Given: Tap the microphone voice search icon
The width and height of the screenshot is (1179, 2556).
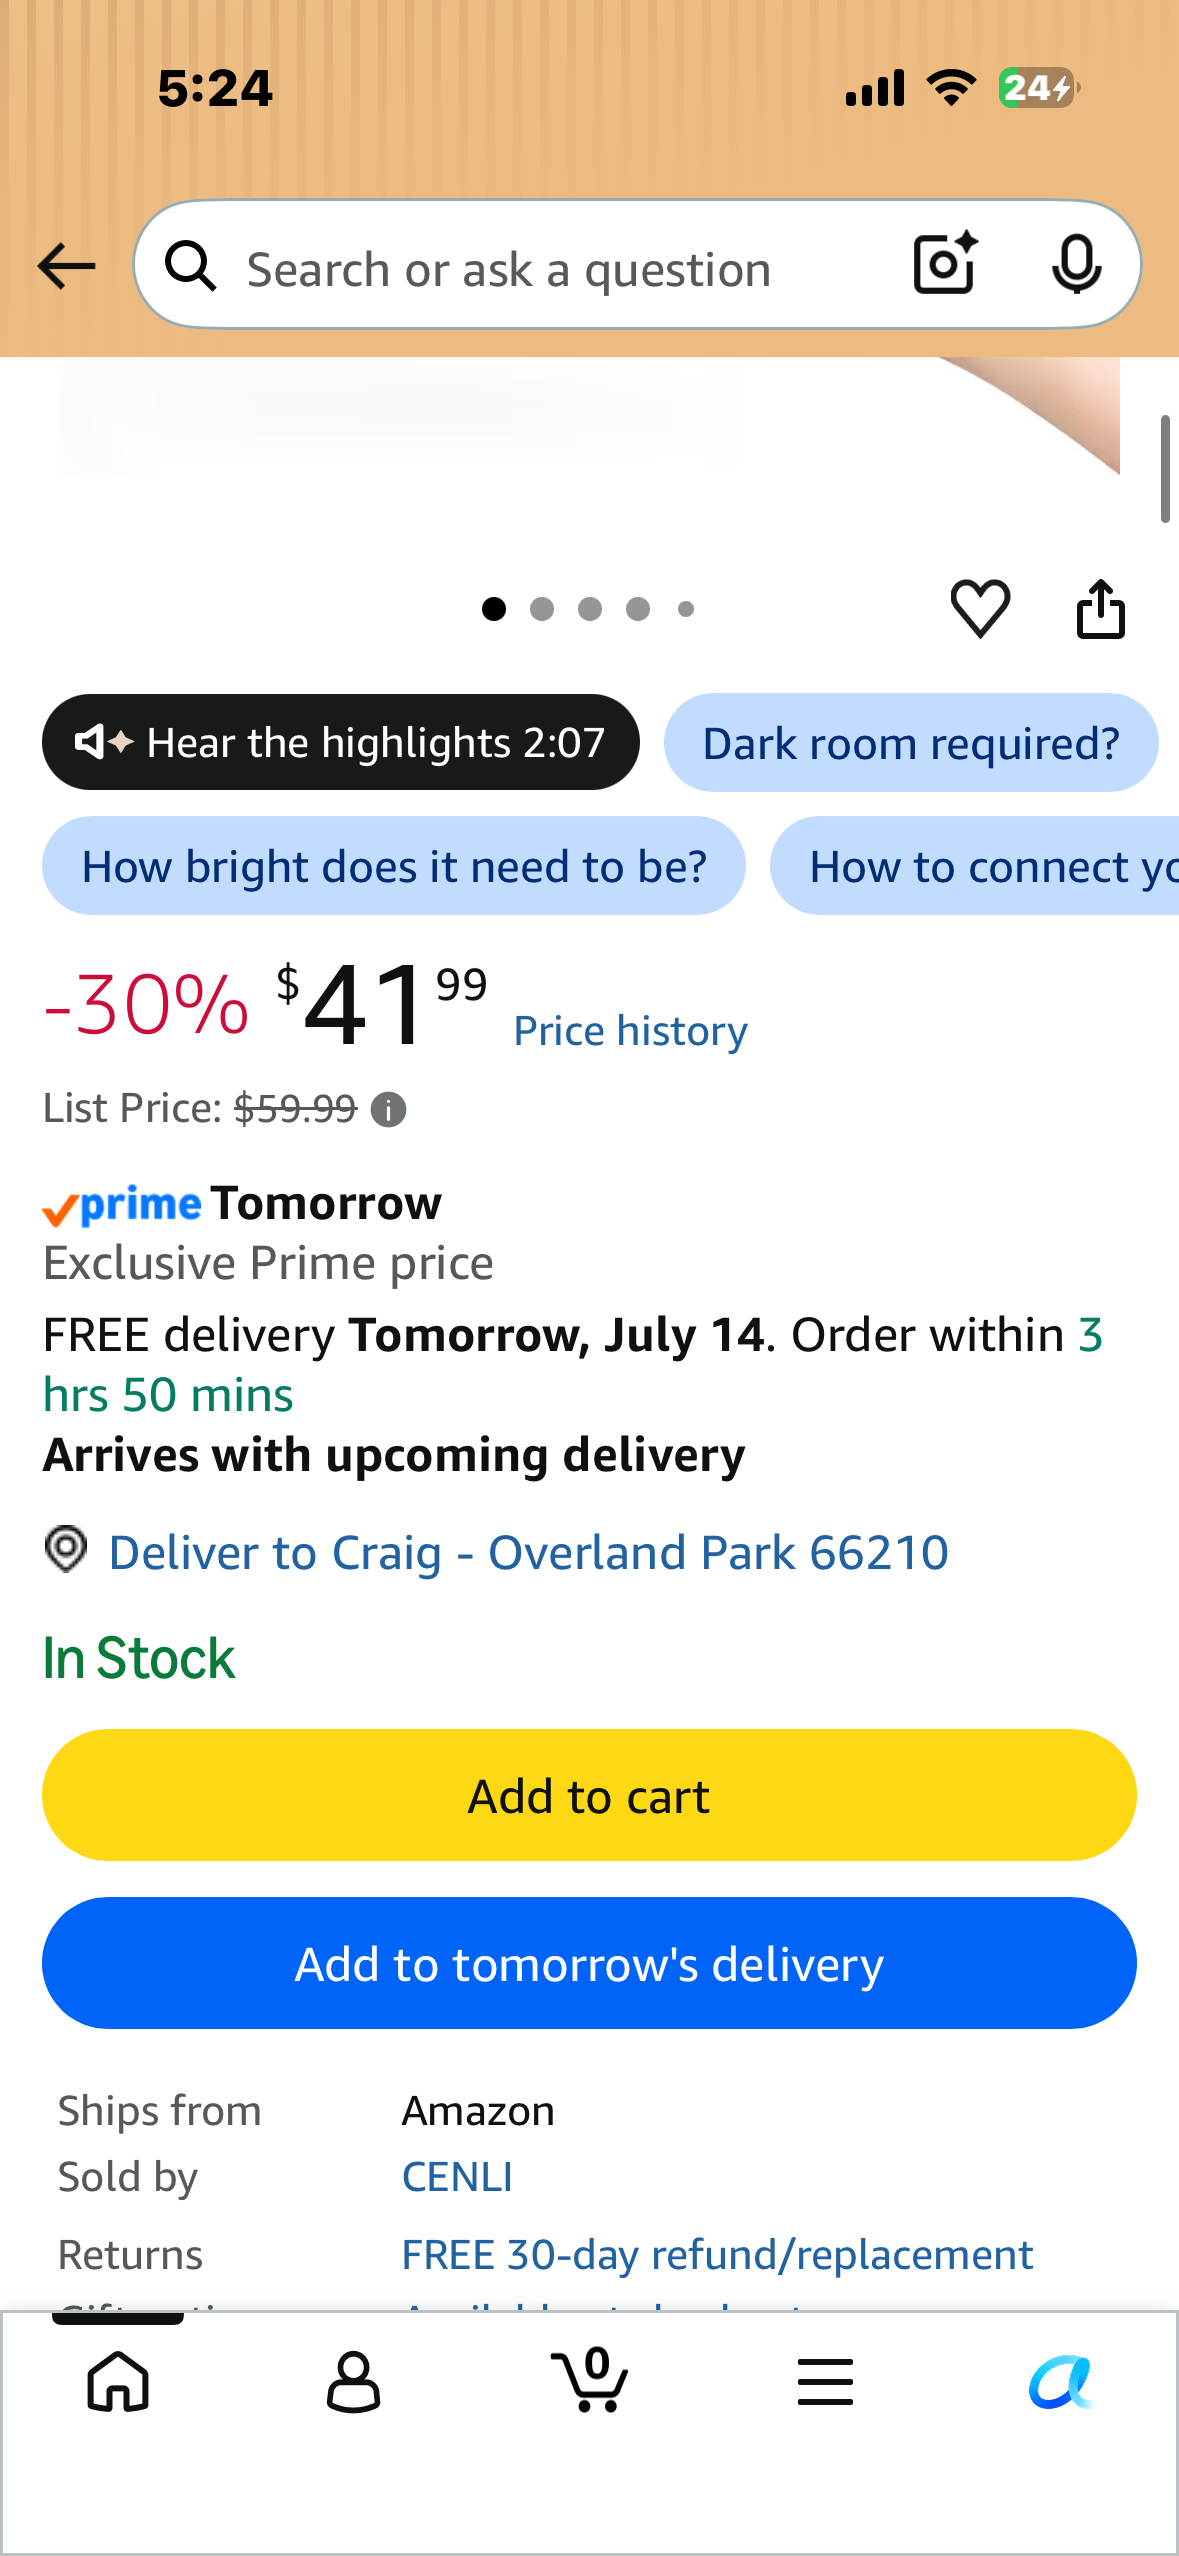Looking at the screenshot, I should tap(1077, 265).
